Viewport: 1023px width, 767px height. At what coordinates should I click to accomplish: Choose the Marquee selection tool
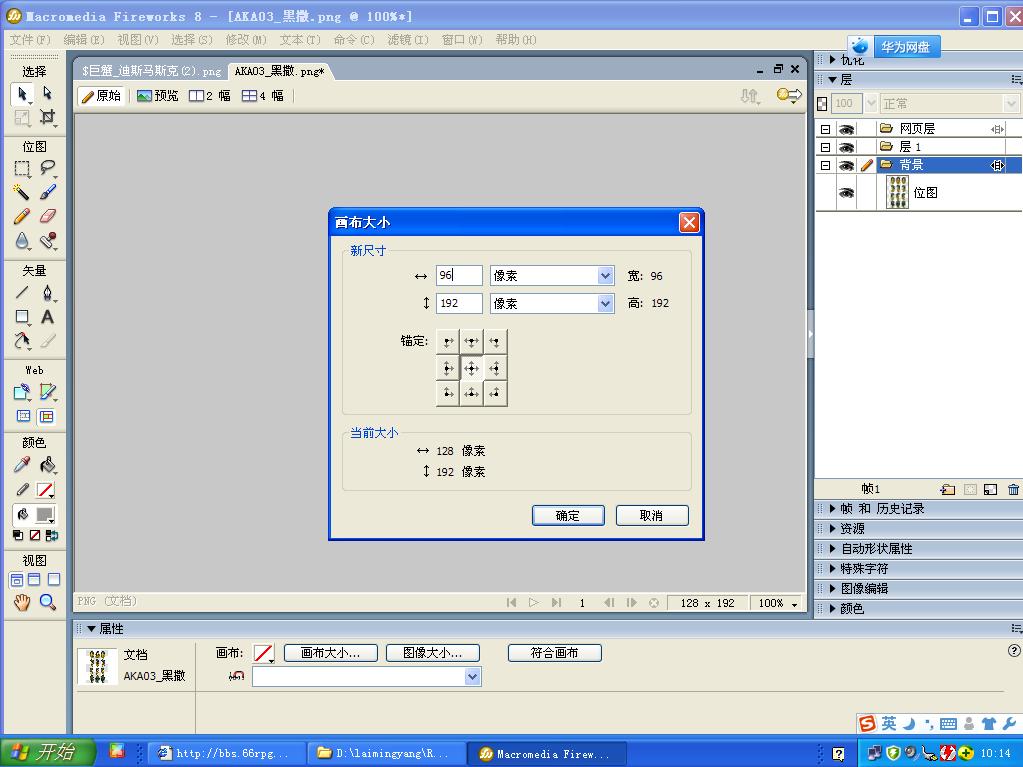pos(22,168)
